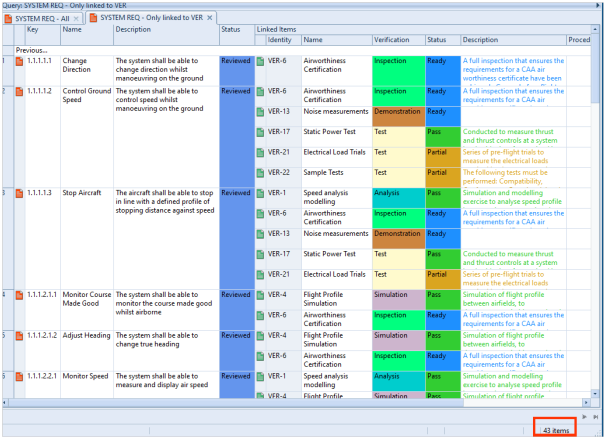Viewport: 606px width, 439px height.
Task: Sort by requirement Name column header
Action: (87, 35)
